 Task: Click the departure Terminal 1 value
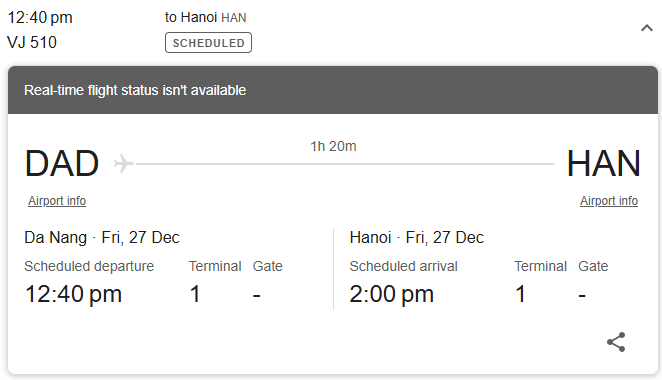[x=195, y=294]
